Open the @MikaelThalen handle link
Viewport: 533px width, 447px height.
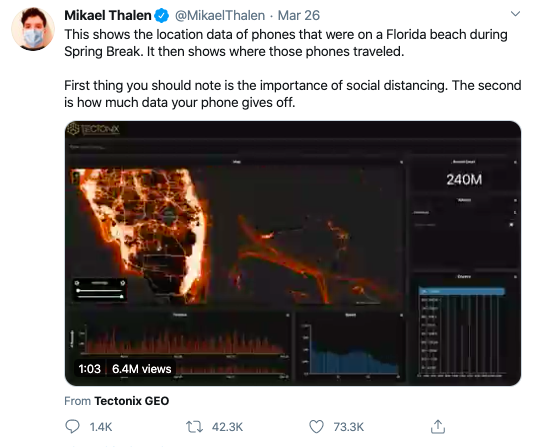[220, 16]
